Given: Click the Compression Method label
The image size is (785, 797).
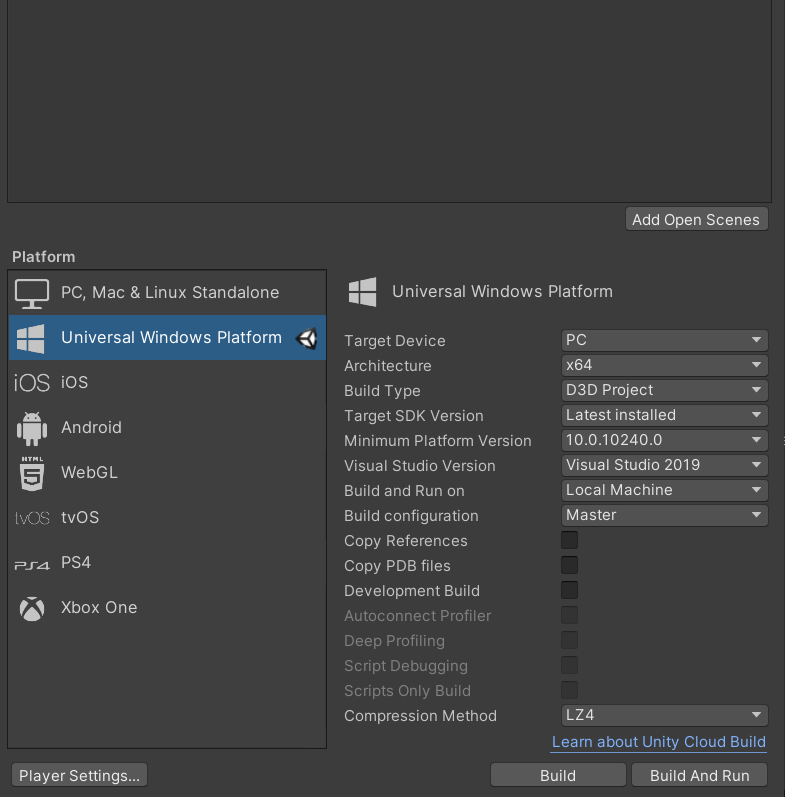Looking at the screenshot, I should 420,716.
